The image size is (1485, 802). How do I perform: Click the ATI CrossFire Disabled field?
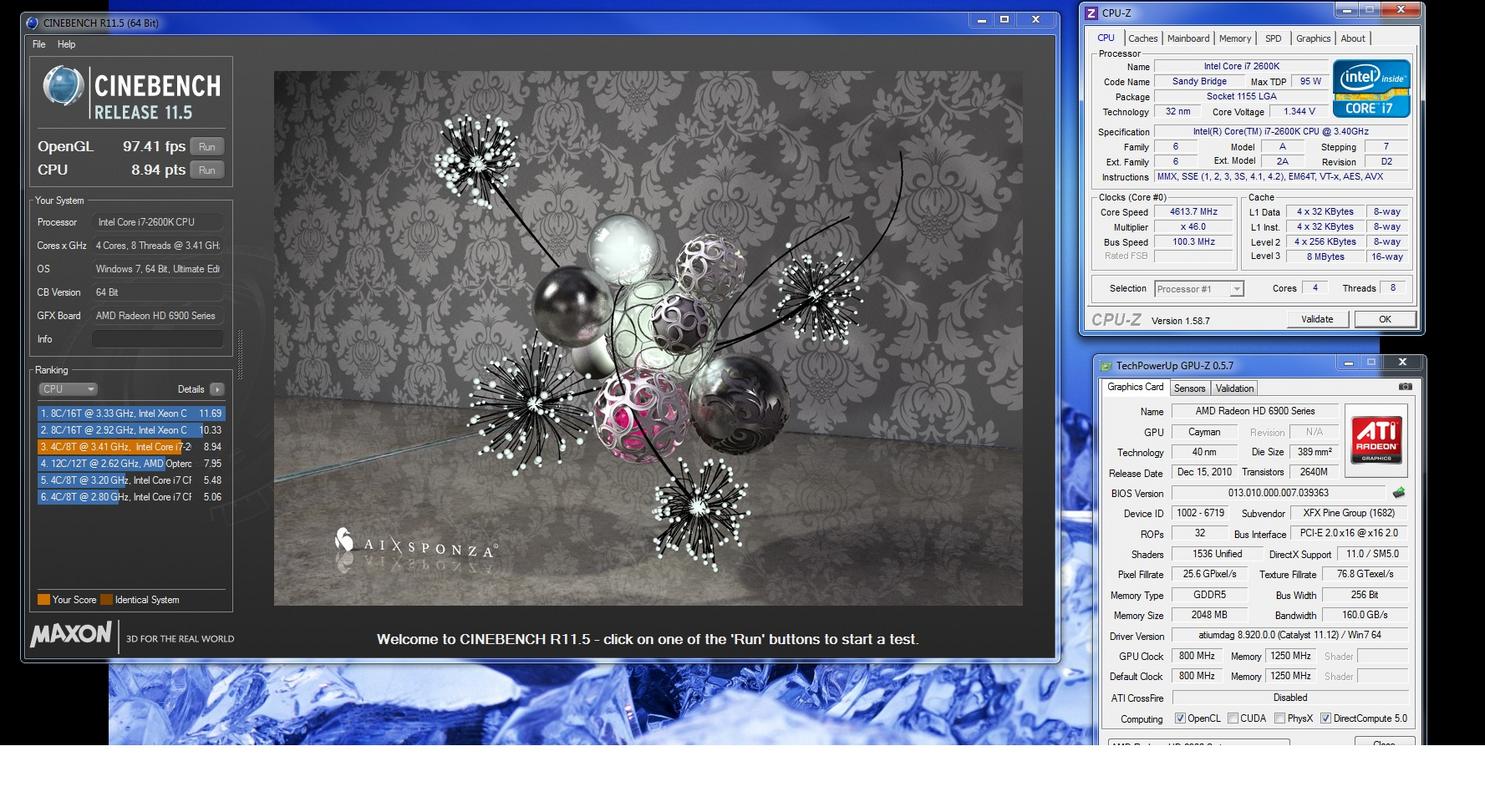(1290, 698)
